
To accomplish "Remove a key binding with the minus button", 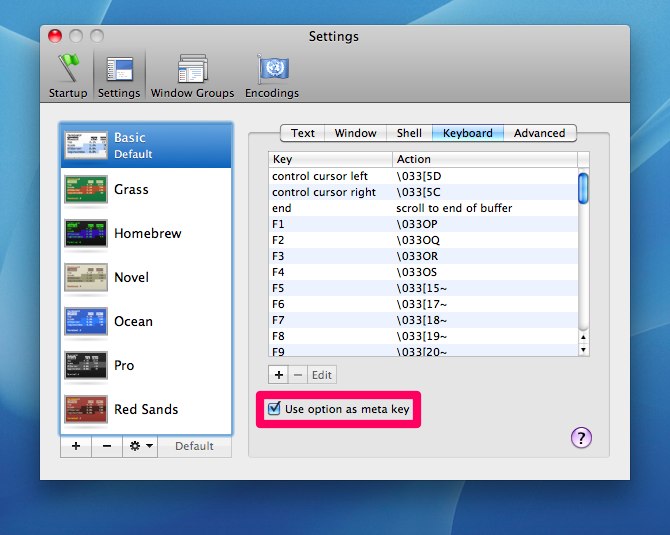I will 298,375.
